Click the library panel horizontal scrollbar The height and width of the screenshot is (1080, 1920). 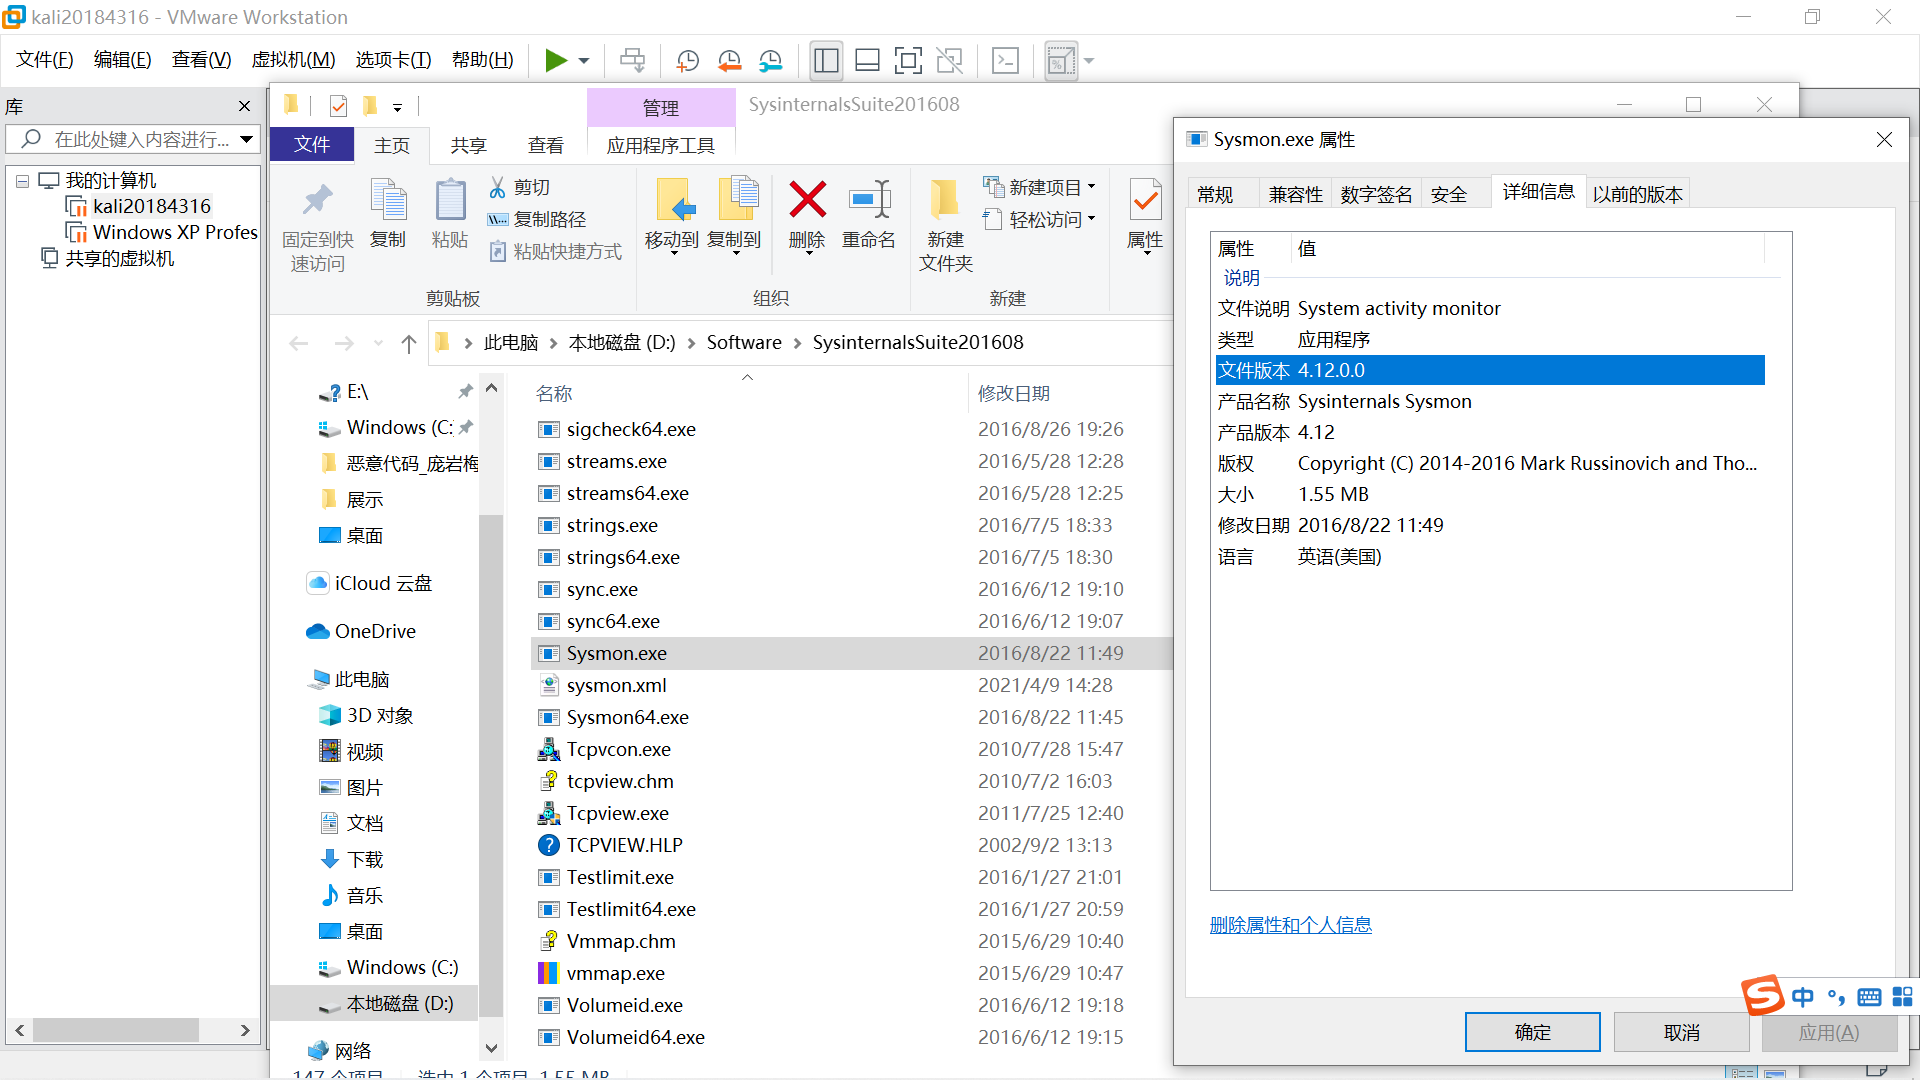115,1029
